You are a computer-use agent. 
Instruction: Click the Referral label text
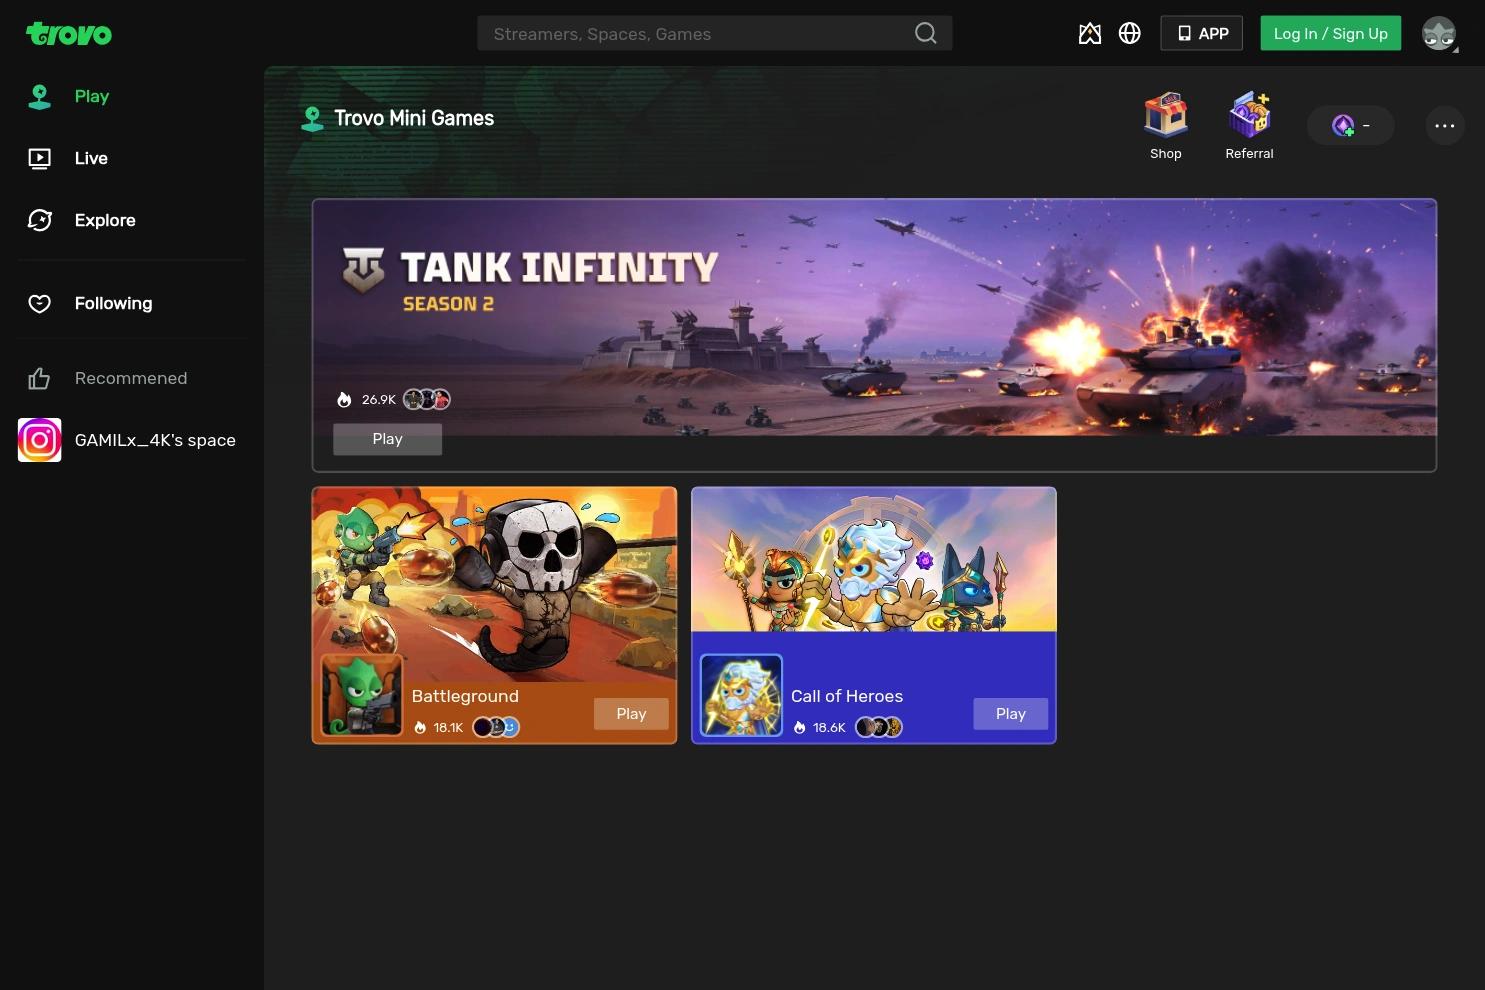coord(1250,154)
